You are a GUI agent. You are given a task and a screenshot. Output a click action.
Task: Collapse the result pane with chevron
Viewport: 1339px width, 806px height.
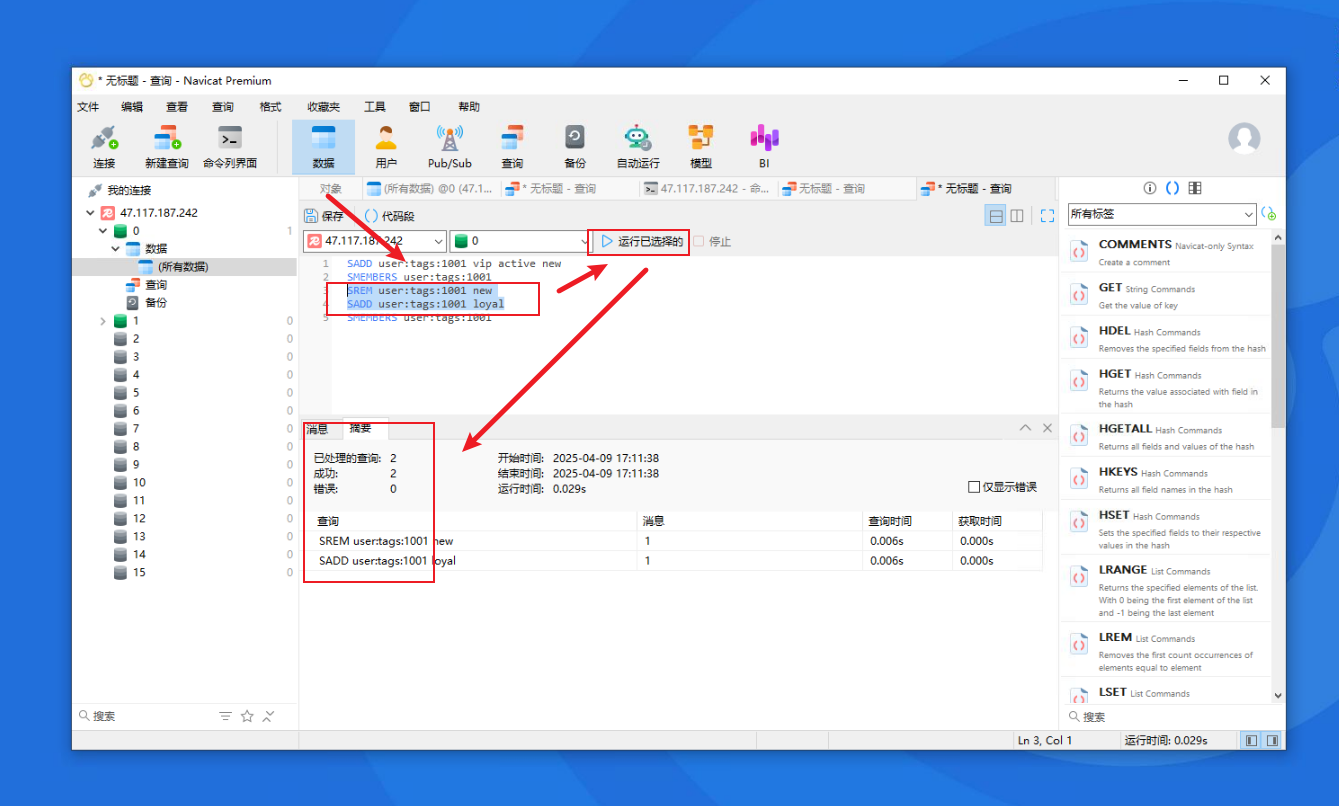tap(1025, 428)
